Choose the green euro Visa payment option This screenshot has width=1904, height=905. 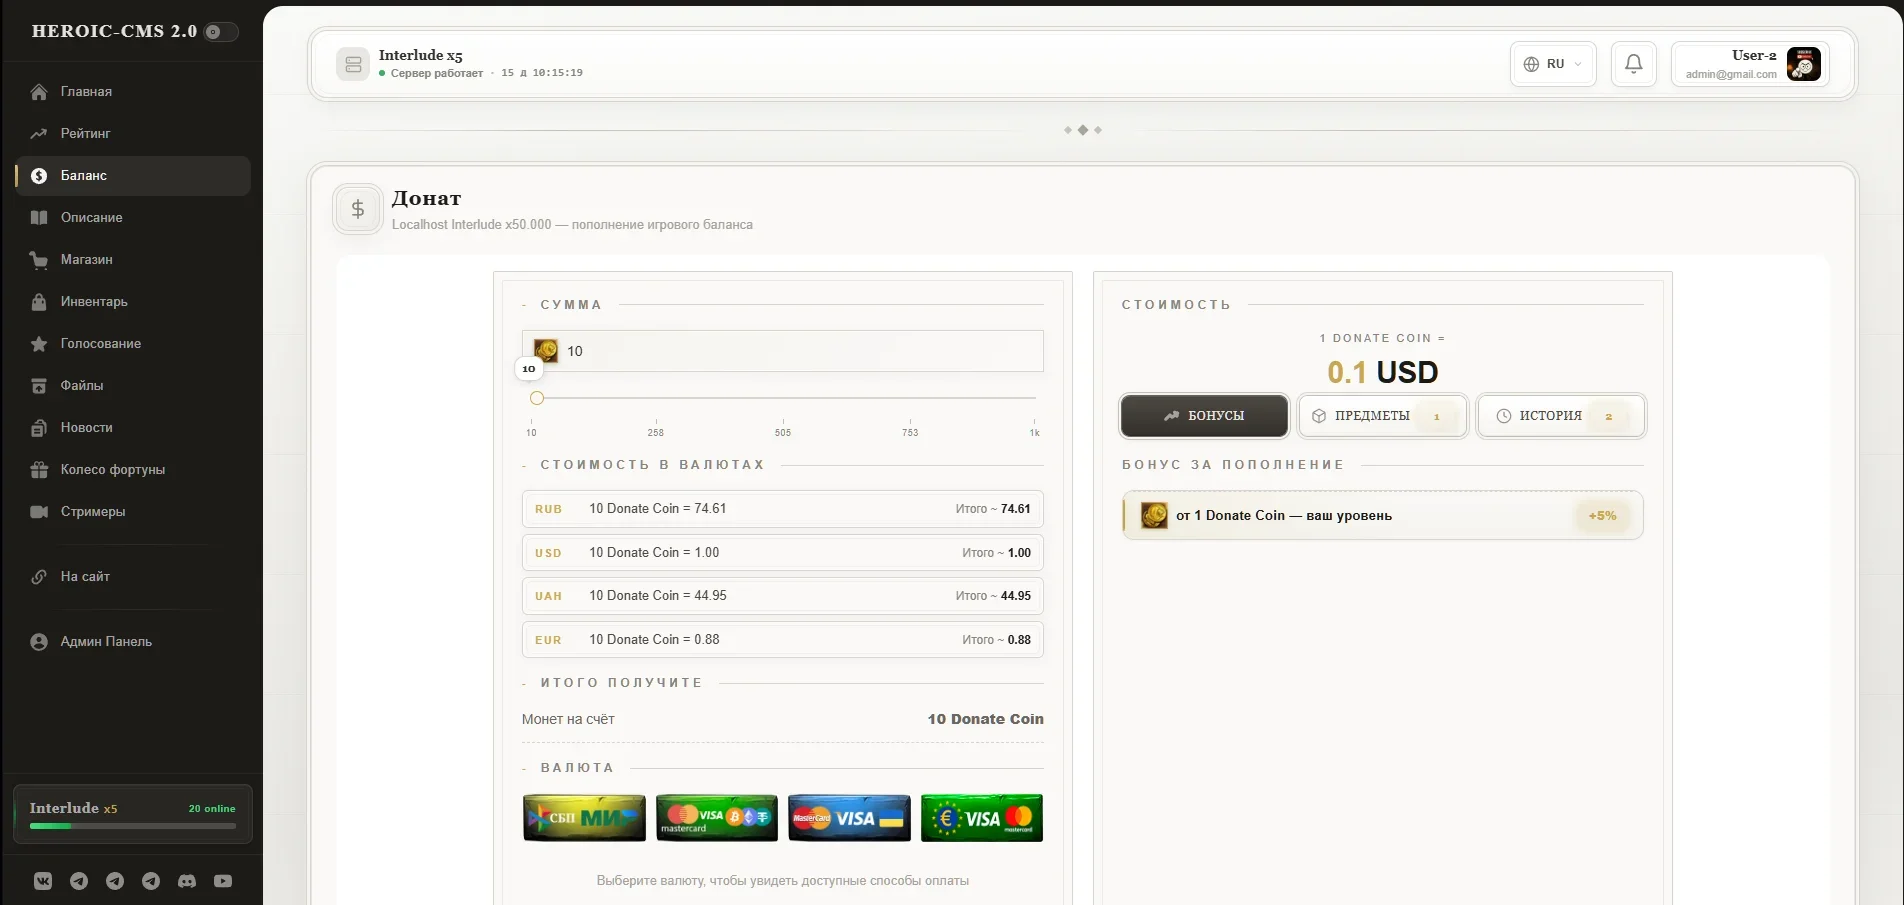pyautogui.click(x=982, y=818)
